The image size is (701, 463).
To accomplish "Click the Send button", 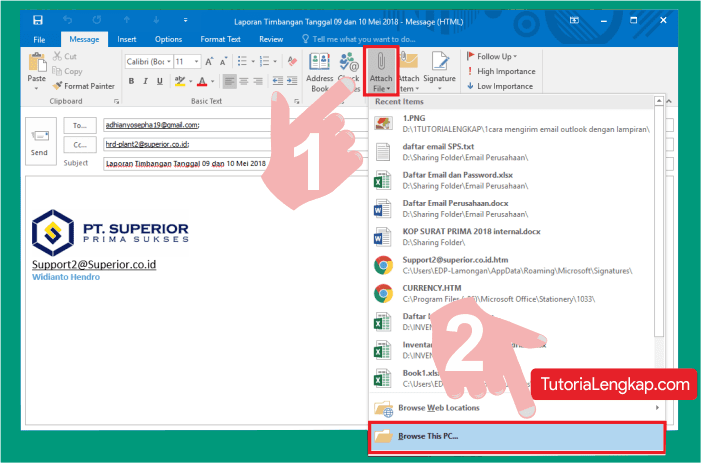I will click(x=41, y=141).
